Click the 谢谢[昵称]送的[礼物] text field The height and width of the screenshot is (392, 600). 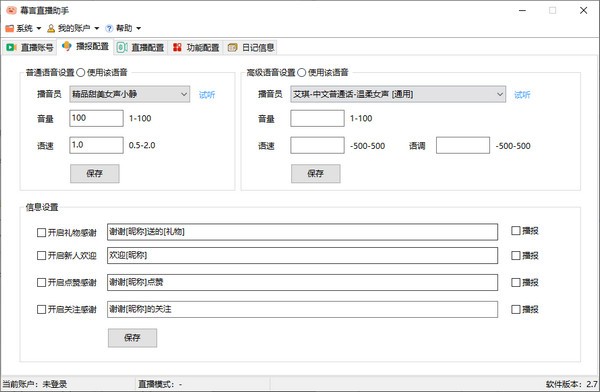point(302,232)
